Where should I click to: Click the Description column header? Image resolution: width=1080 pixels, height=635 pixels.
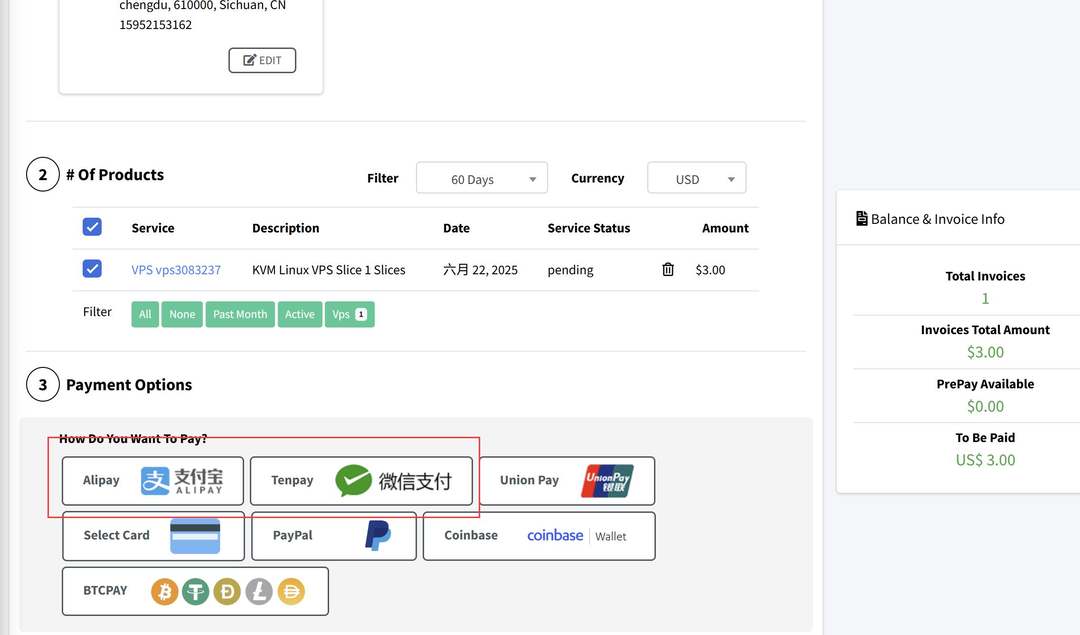click(x=286, y=228)
